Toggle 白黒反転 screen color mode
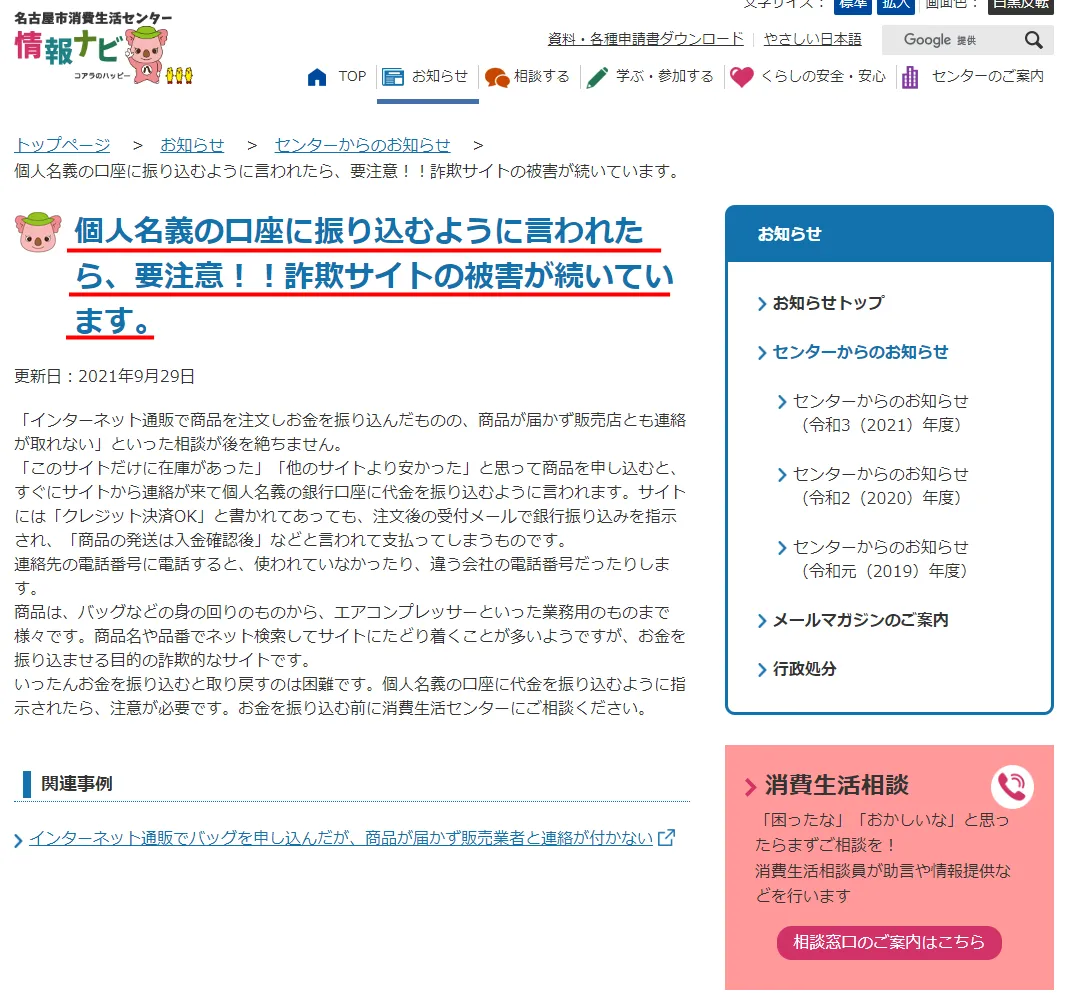 point(1020,4)
